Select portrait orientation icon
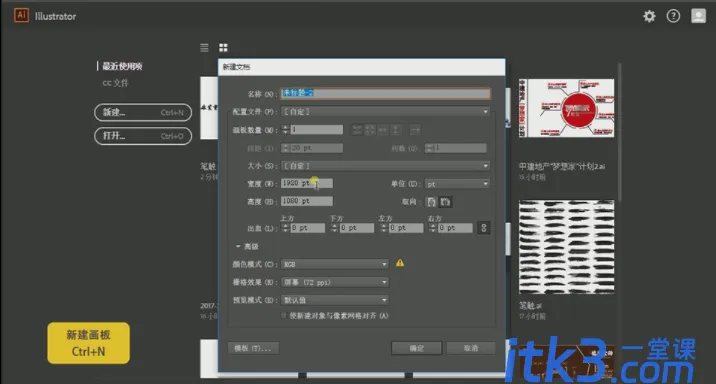 pos(431,202)
